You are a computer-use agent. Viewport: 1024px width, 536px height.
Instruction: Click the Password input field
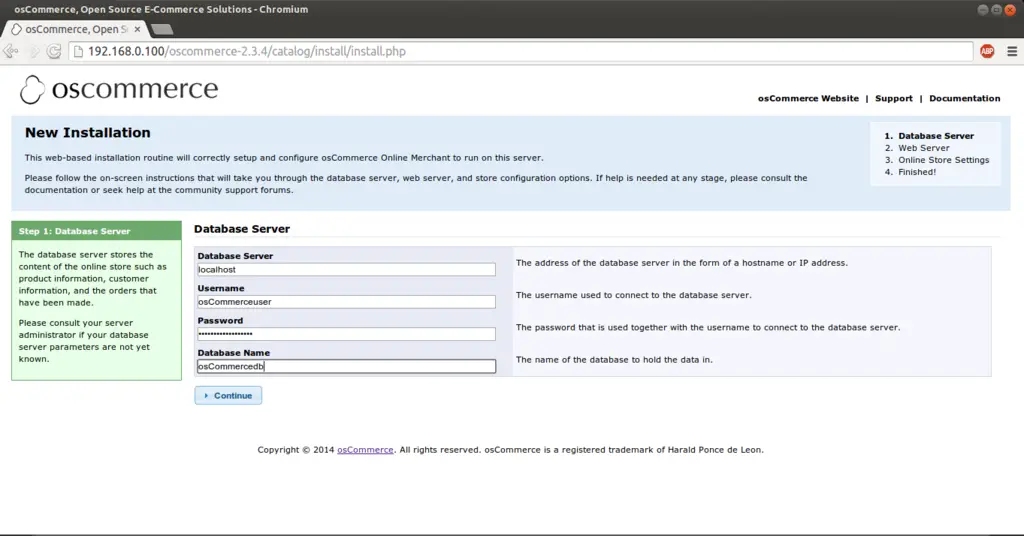click(346, 334)
